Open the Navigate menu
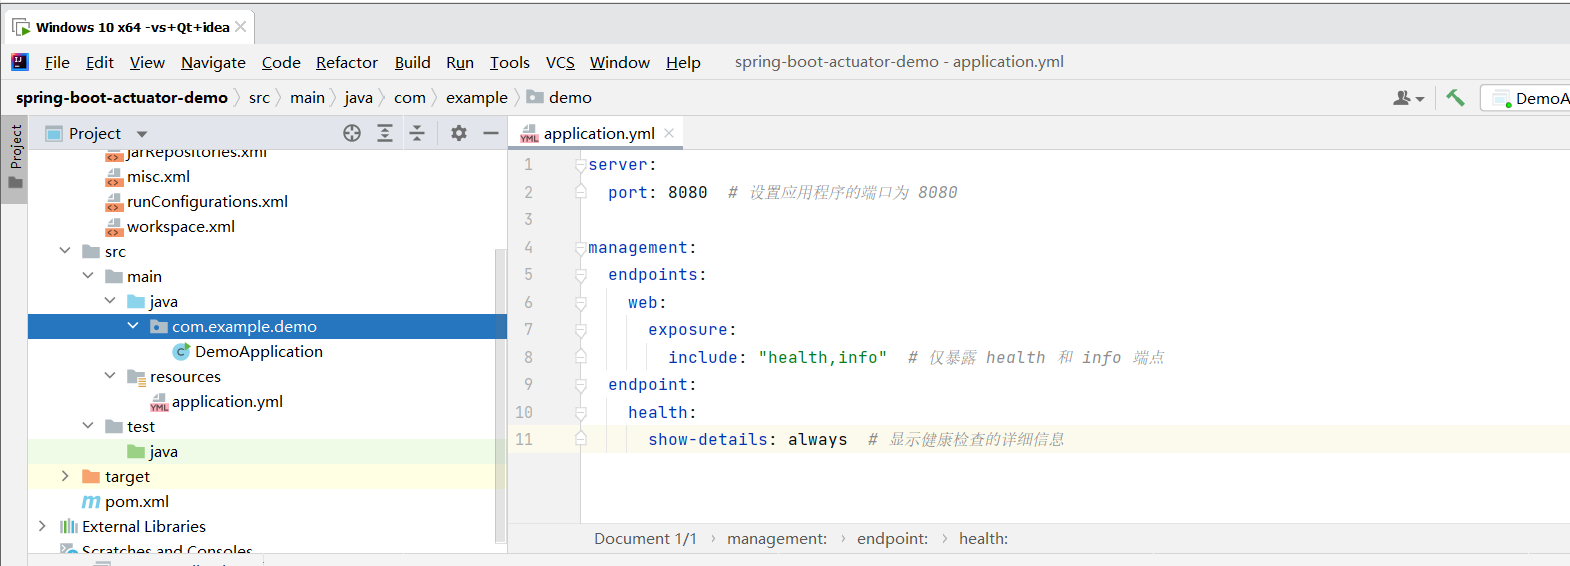Image resolution: width=1570 pixels, height=566 pixels. [x=213, y=62]
